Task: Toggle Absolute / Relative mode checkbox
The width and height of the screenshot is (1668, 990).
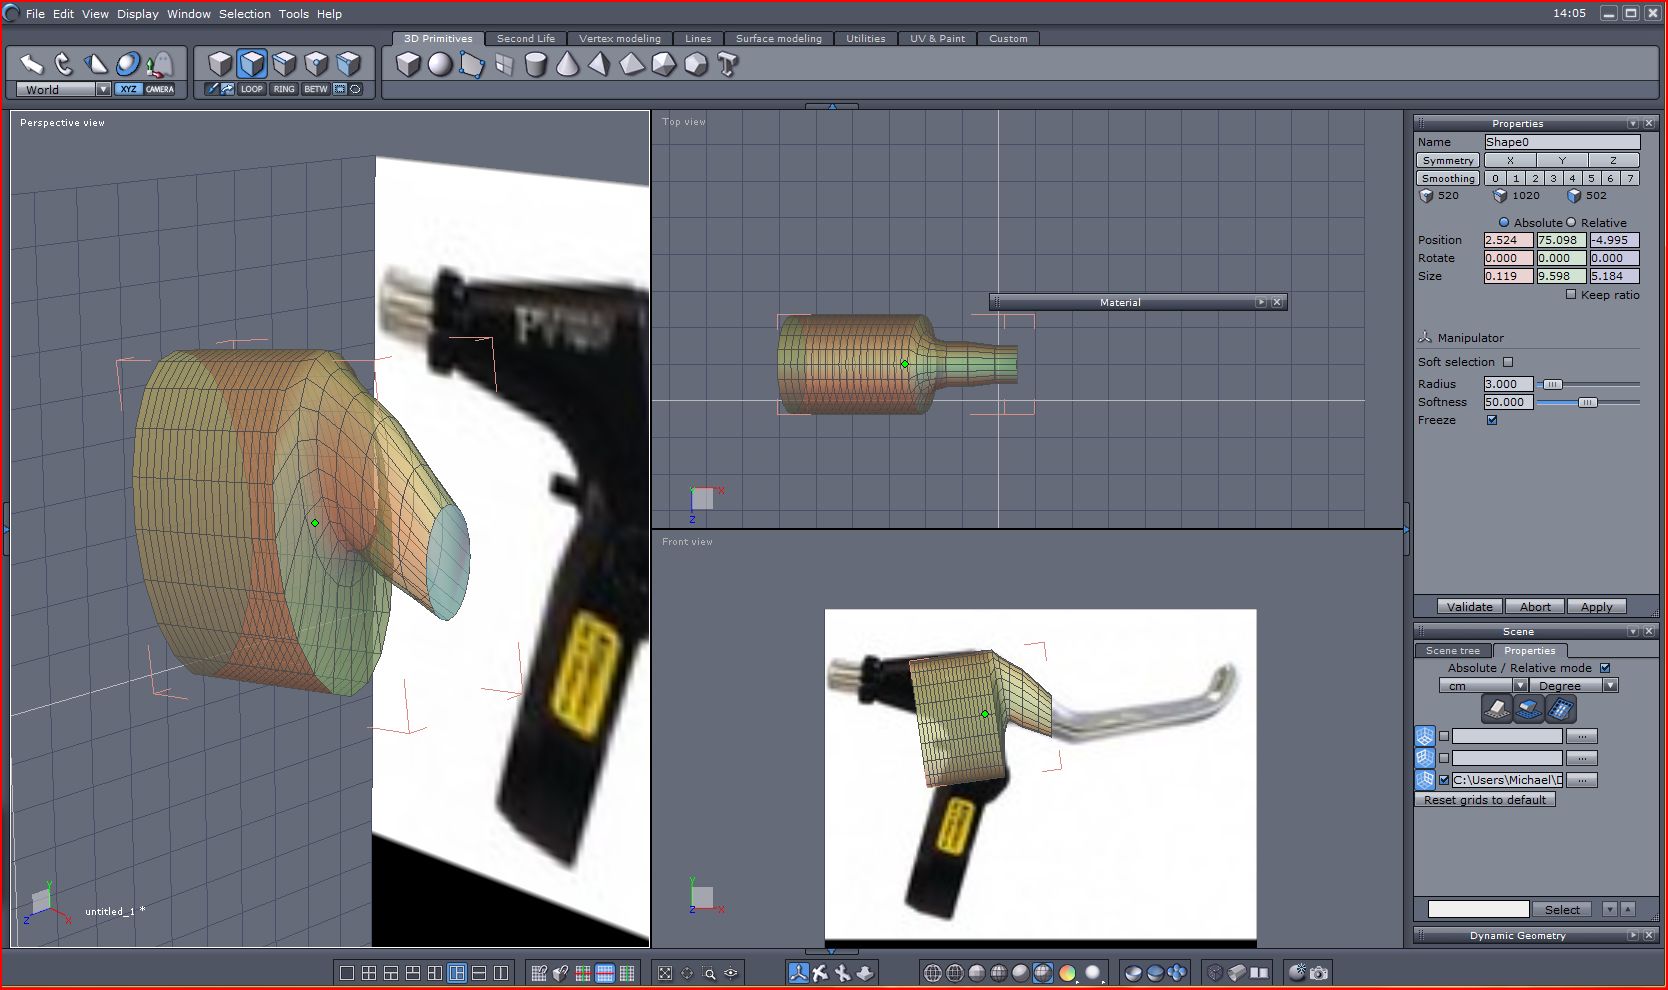Action: (1605, 668)
